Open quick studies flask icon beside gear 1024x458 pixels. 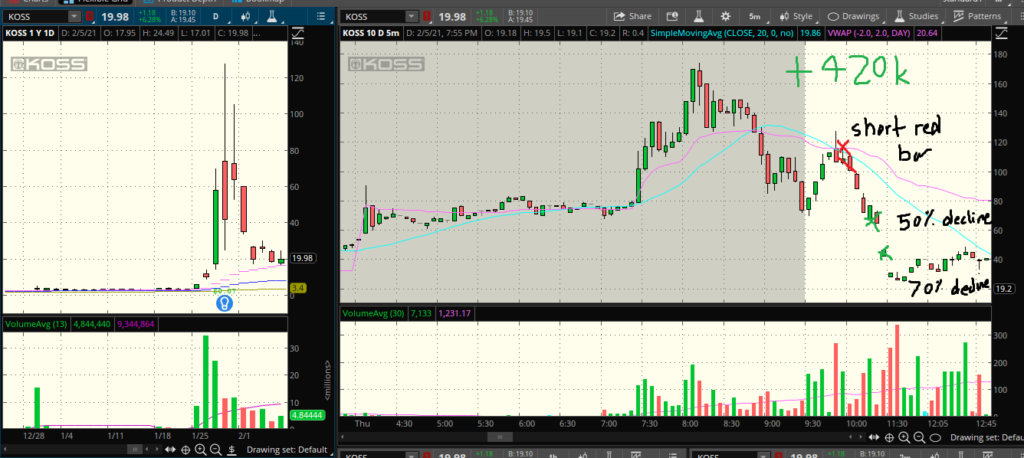tap(698, 16)
